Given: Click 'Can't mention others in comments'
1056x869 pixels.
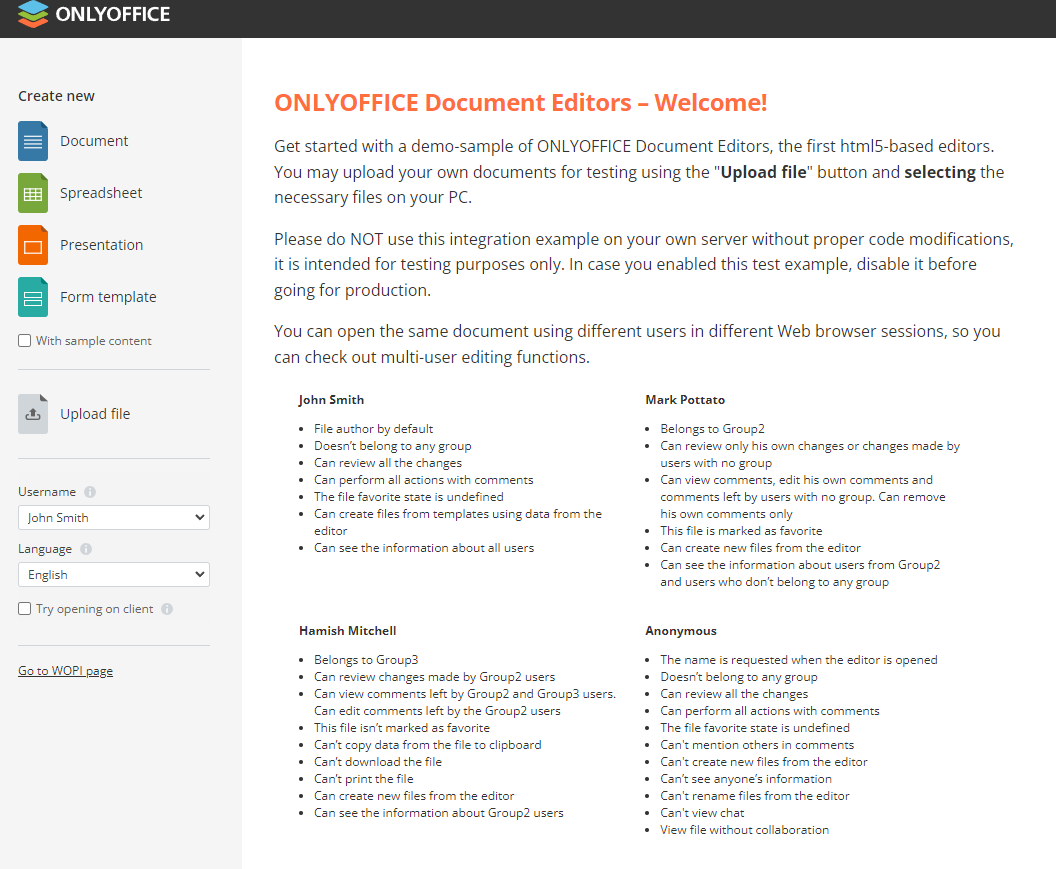Looking at the screenshot, I should pyautogui.click(x=757, y=745).
